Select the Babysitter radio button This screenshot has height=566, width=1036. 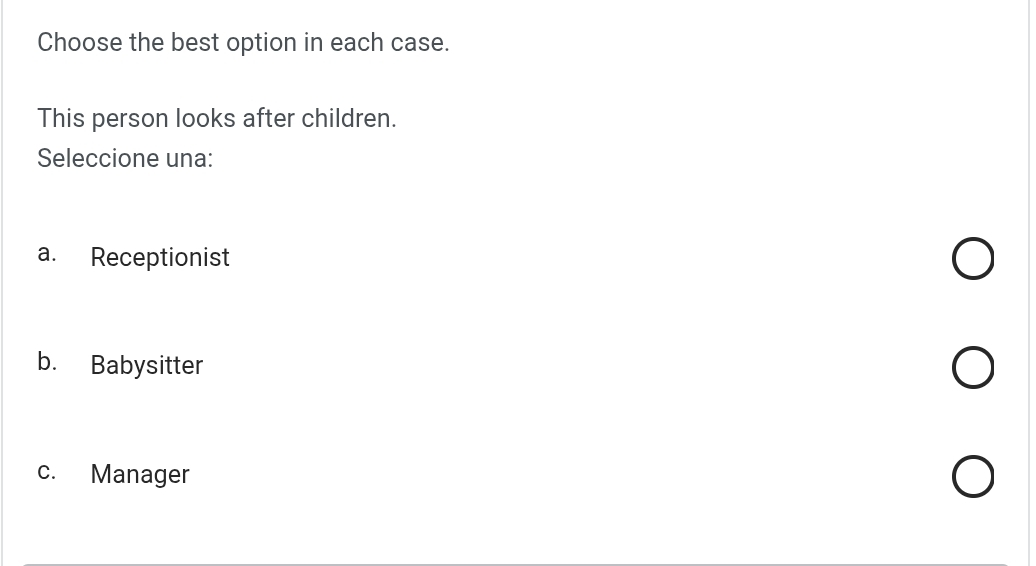tap(973, 368)
